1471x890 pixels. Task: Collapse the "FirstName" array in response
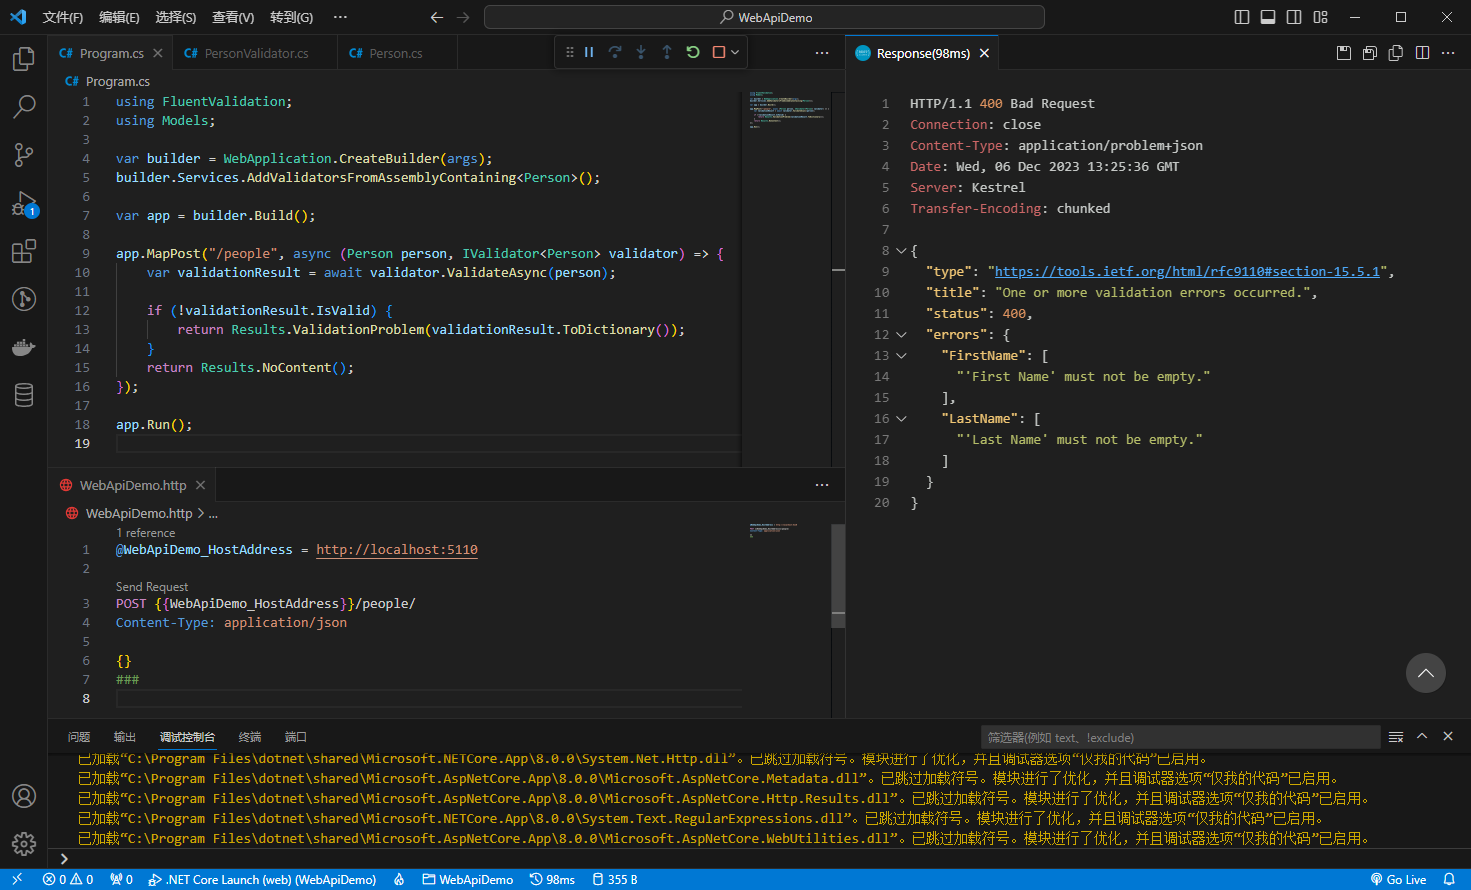[x=901, y=356]
